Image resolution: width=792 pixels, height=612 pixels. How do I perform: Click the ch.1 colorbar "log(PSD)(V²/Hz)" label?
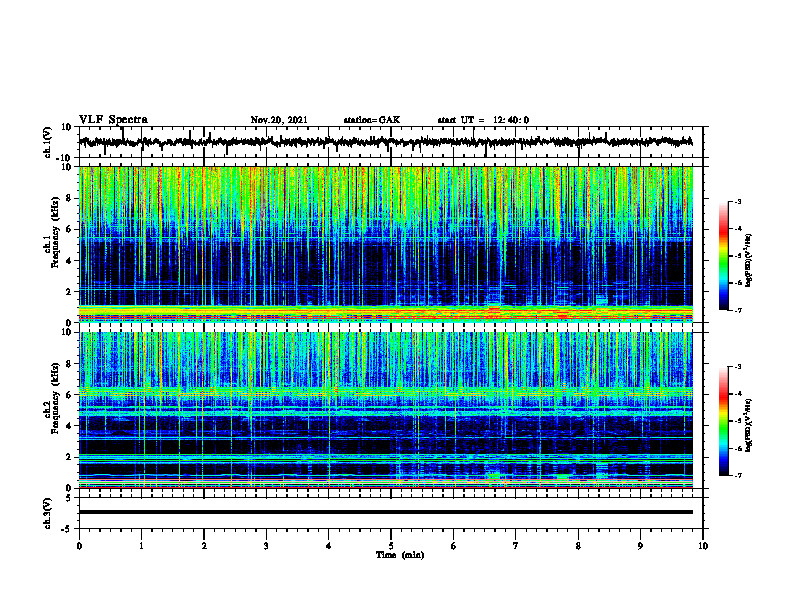[x=749, y=260]
